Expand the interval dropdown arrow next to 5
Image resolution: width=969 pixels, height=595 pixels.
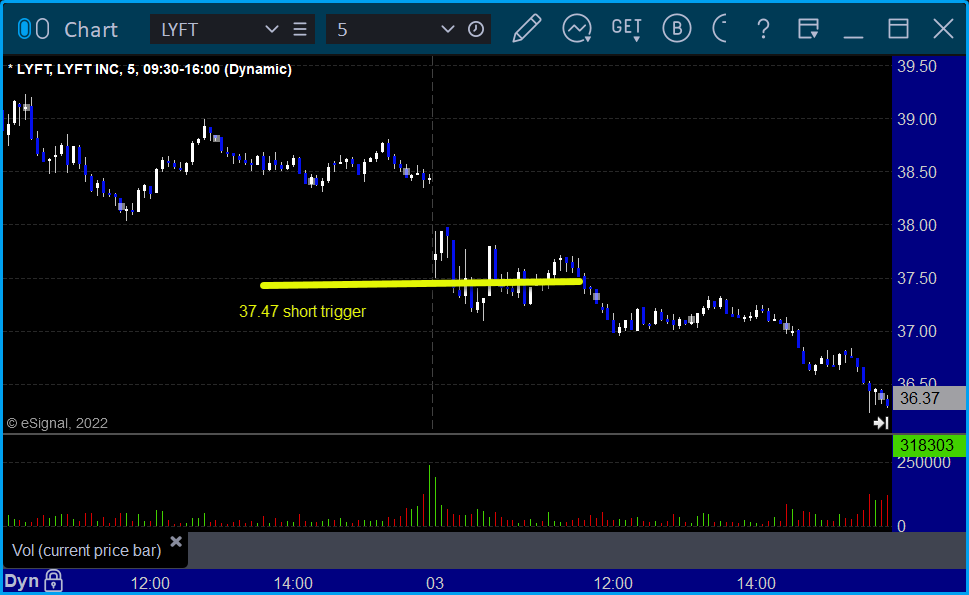(x=447, y=29)
